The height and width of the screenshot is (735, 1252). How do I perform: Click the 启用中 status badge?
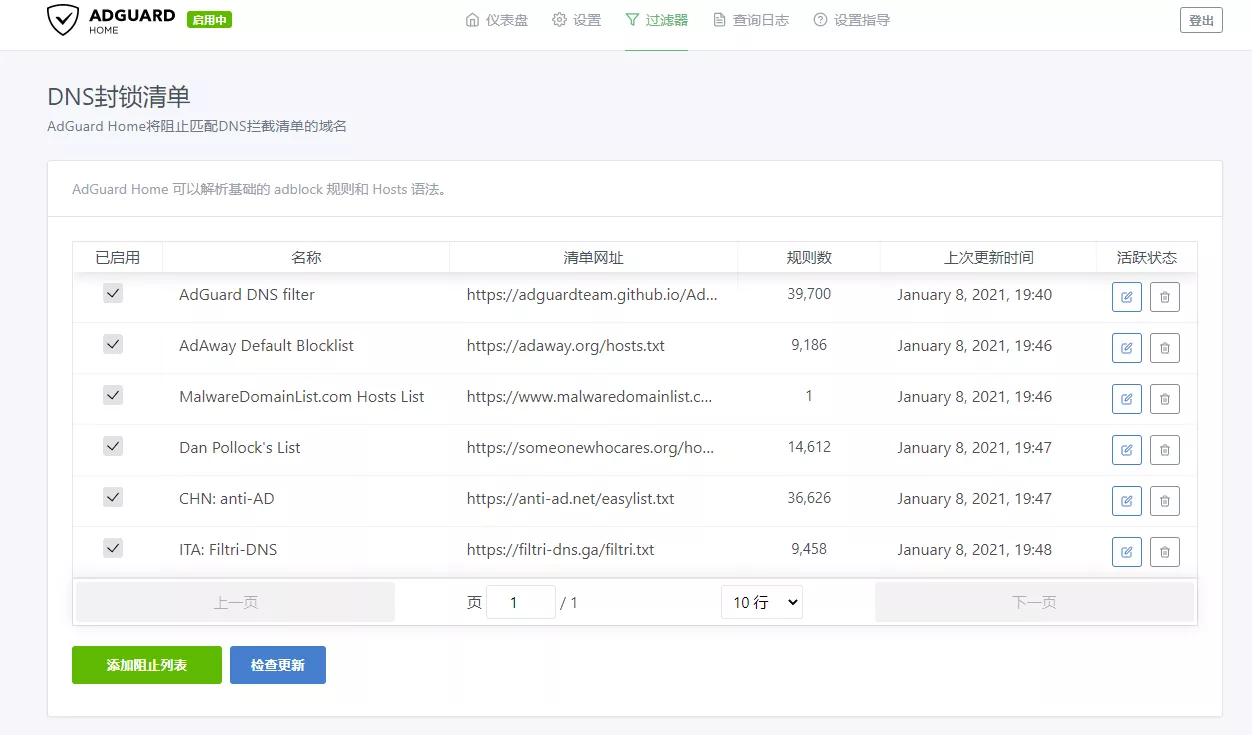[209, 20]
